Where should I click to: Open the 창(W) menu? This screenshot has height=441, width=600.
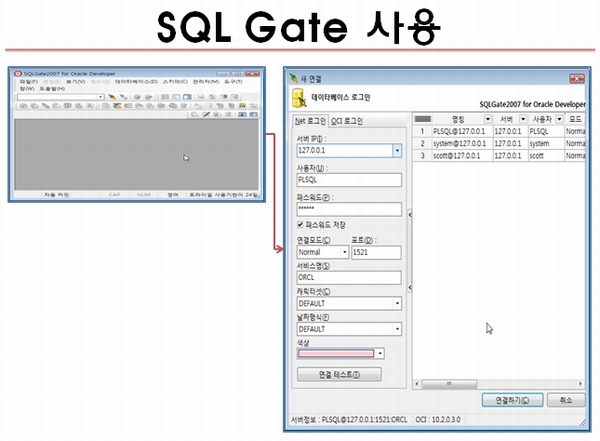point(27,89)
